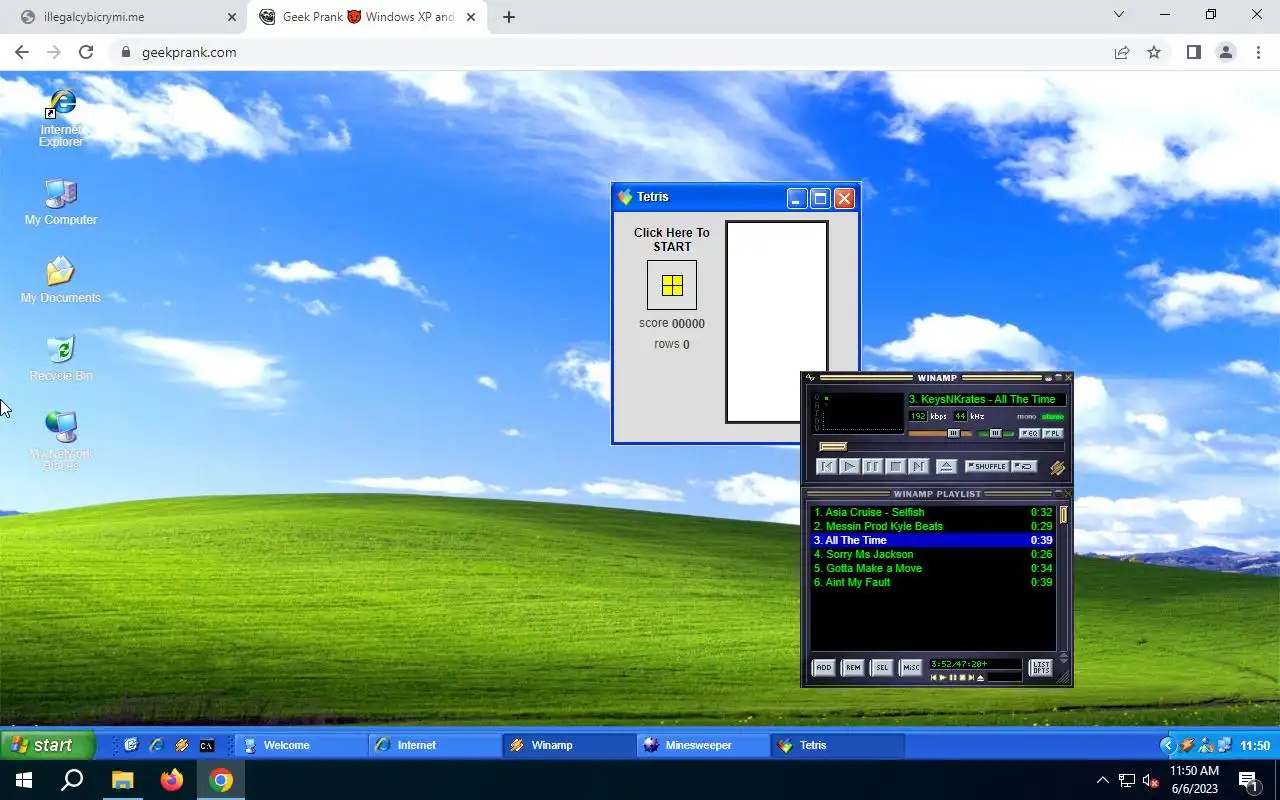Image resolution: width=1280 pixels, height=800 pixels.
Task: Launch Internet Explorer from quick launch
Action: point(156,745)
